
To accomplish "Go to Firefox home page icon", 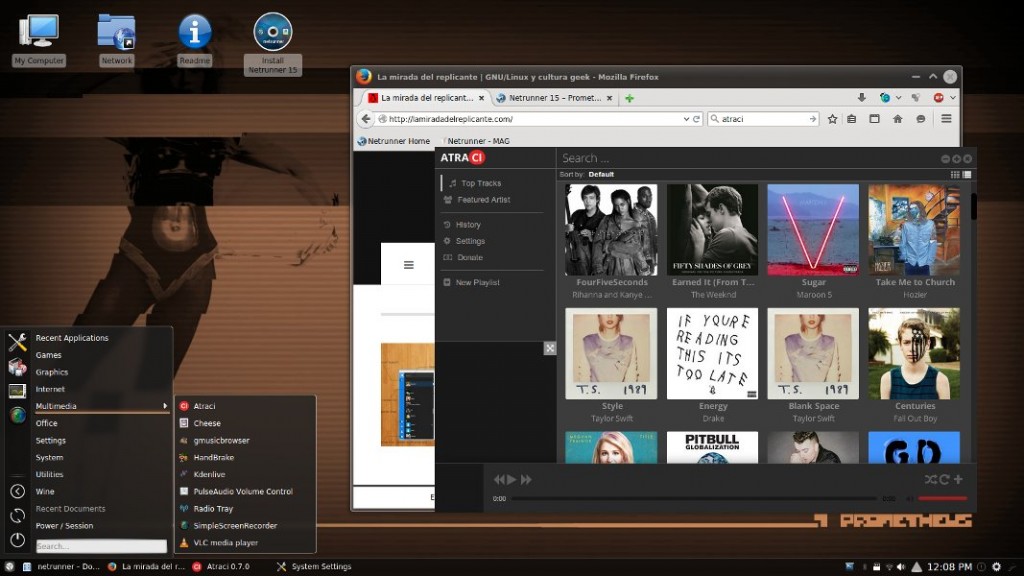I will [897, 119].
